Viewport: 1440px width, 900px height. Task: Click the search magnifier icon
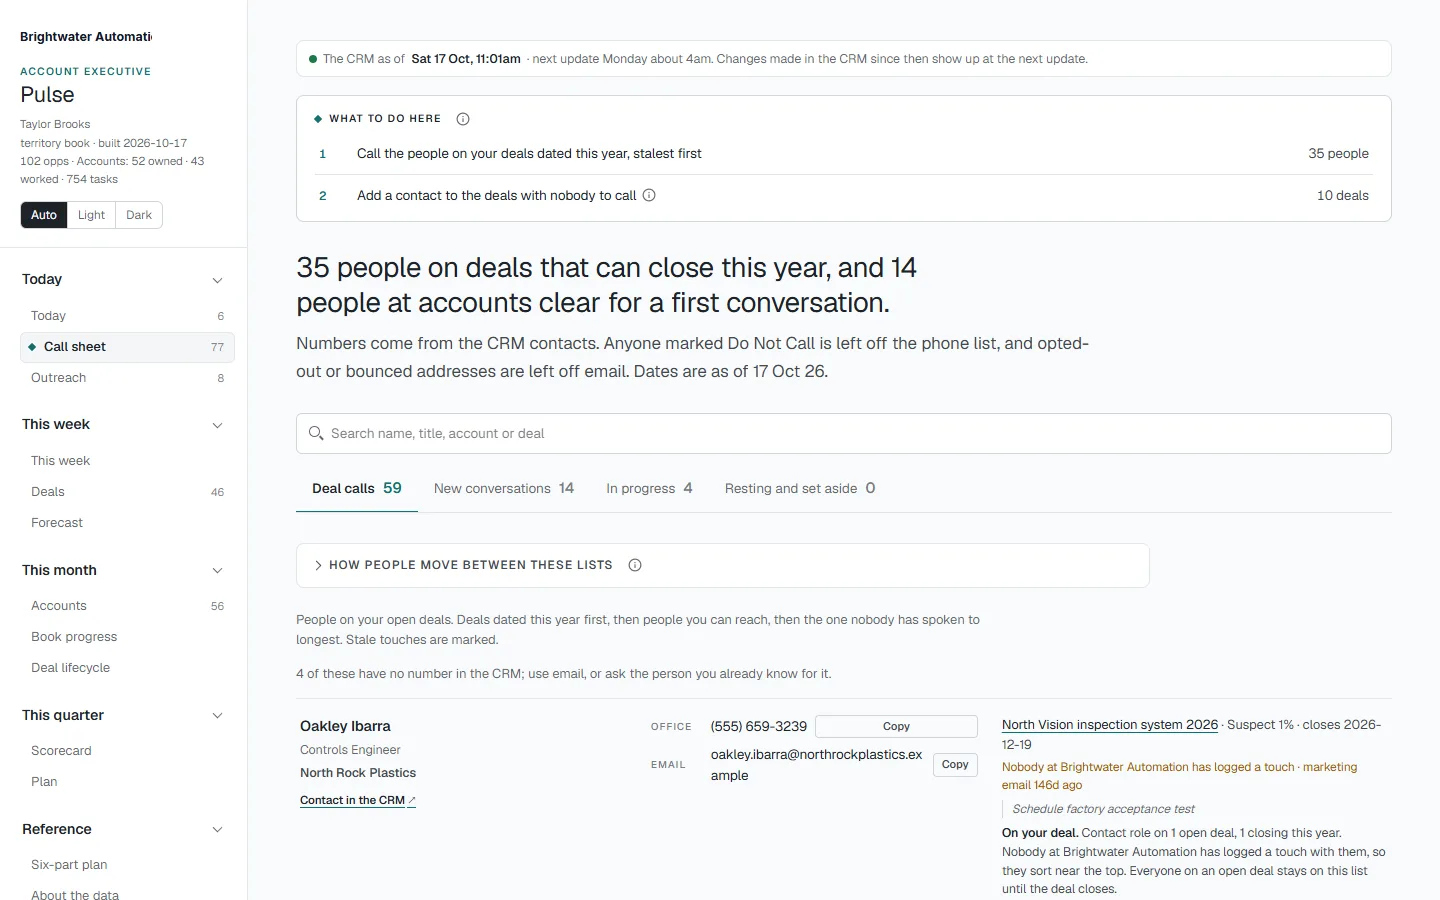point(316,433)
